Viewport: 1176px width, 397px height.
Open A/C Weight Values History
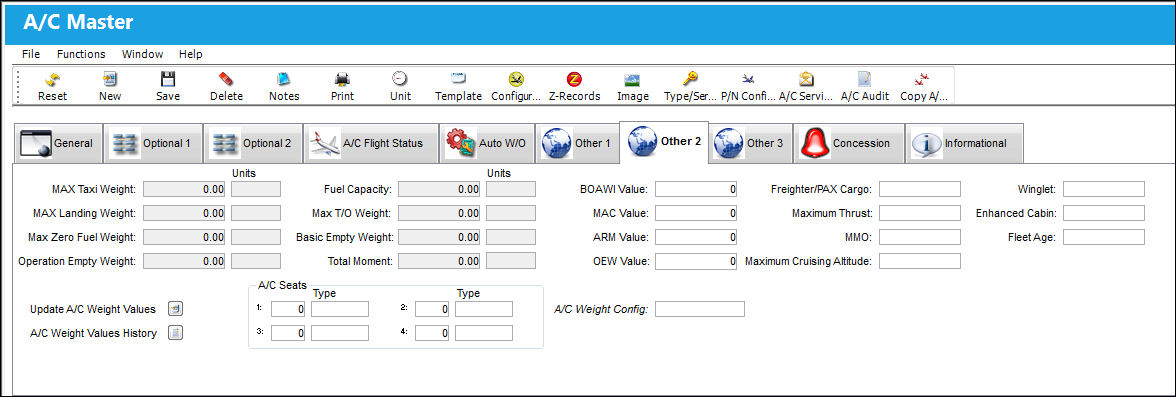tap(176, 333)
